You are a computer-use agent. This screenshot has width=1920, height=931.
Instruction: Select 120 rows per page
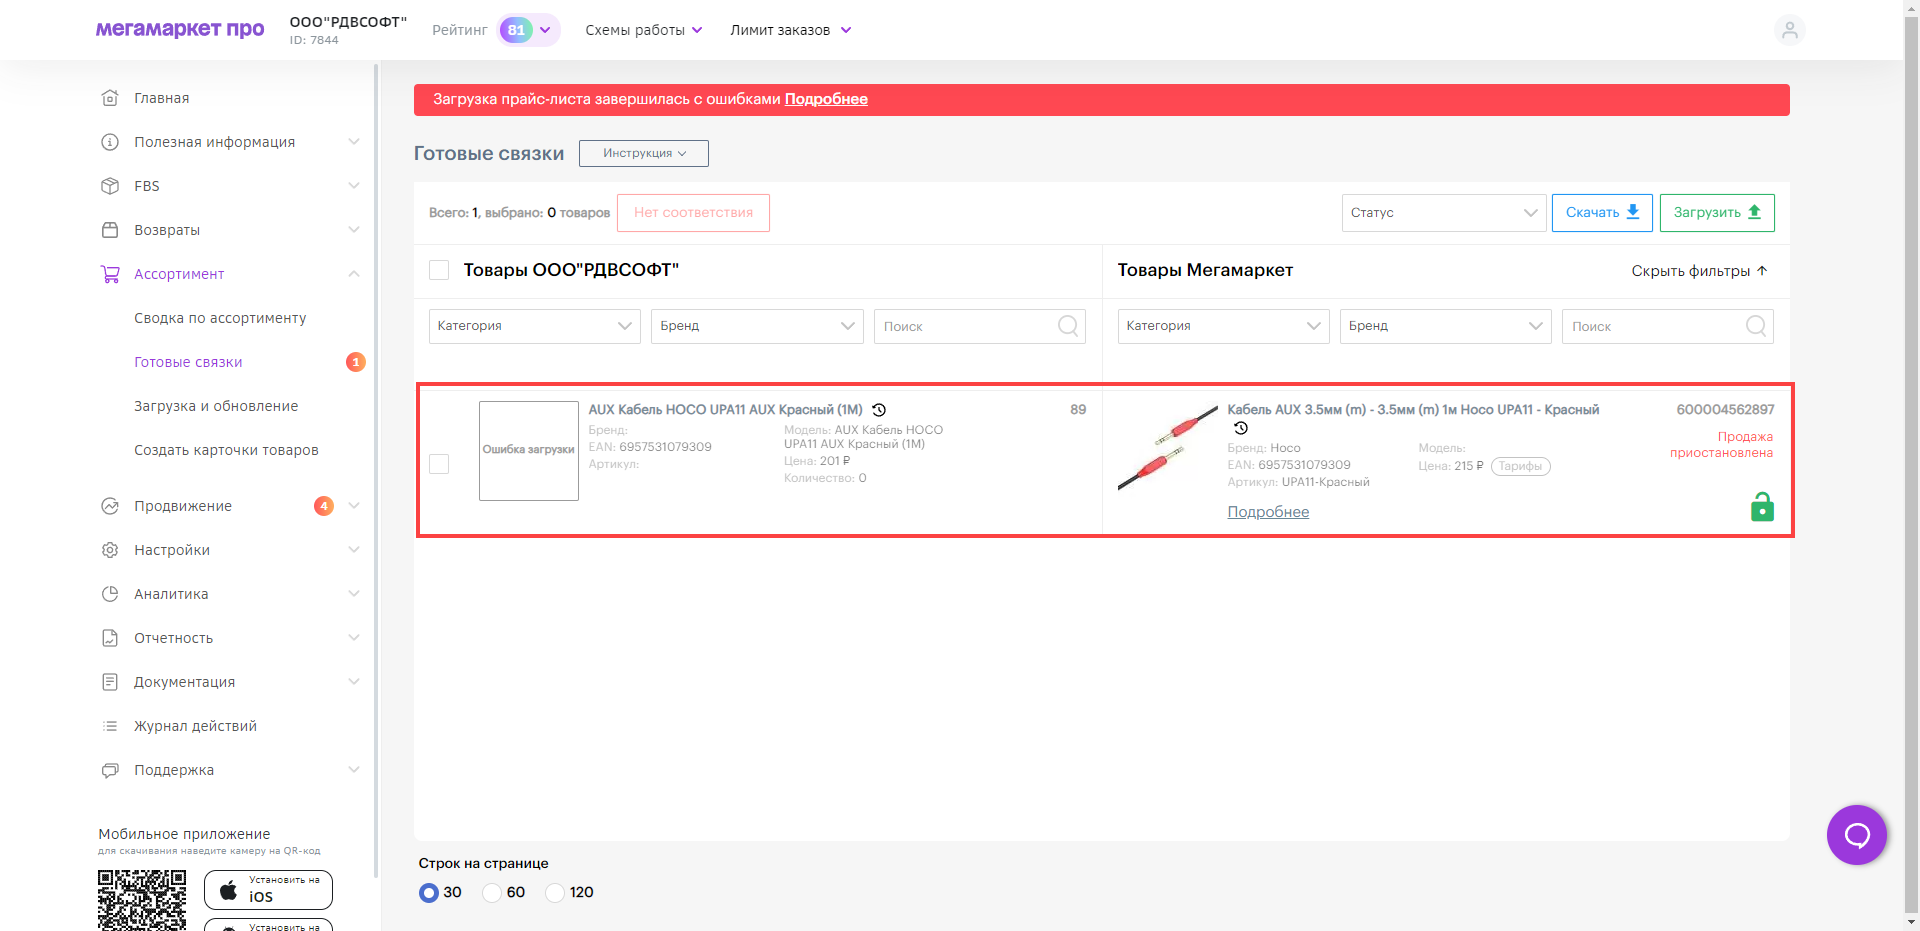point(555,893)
